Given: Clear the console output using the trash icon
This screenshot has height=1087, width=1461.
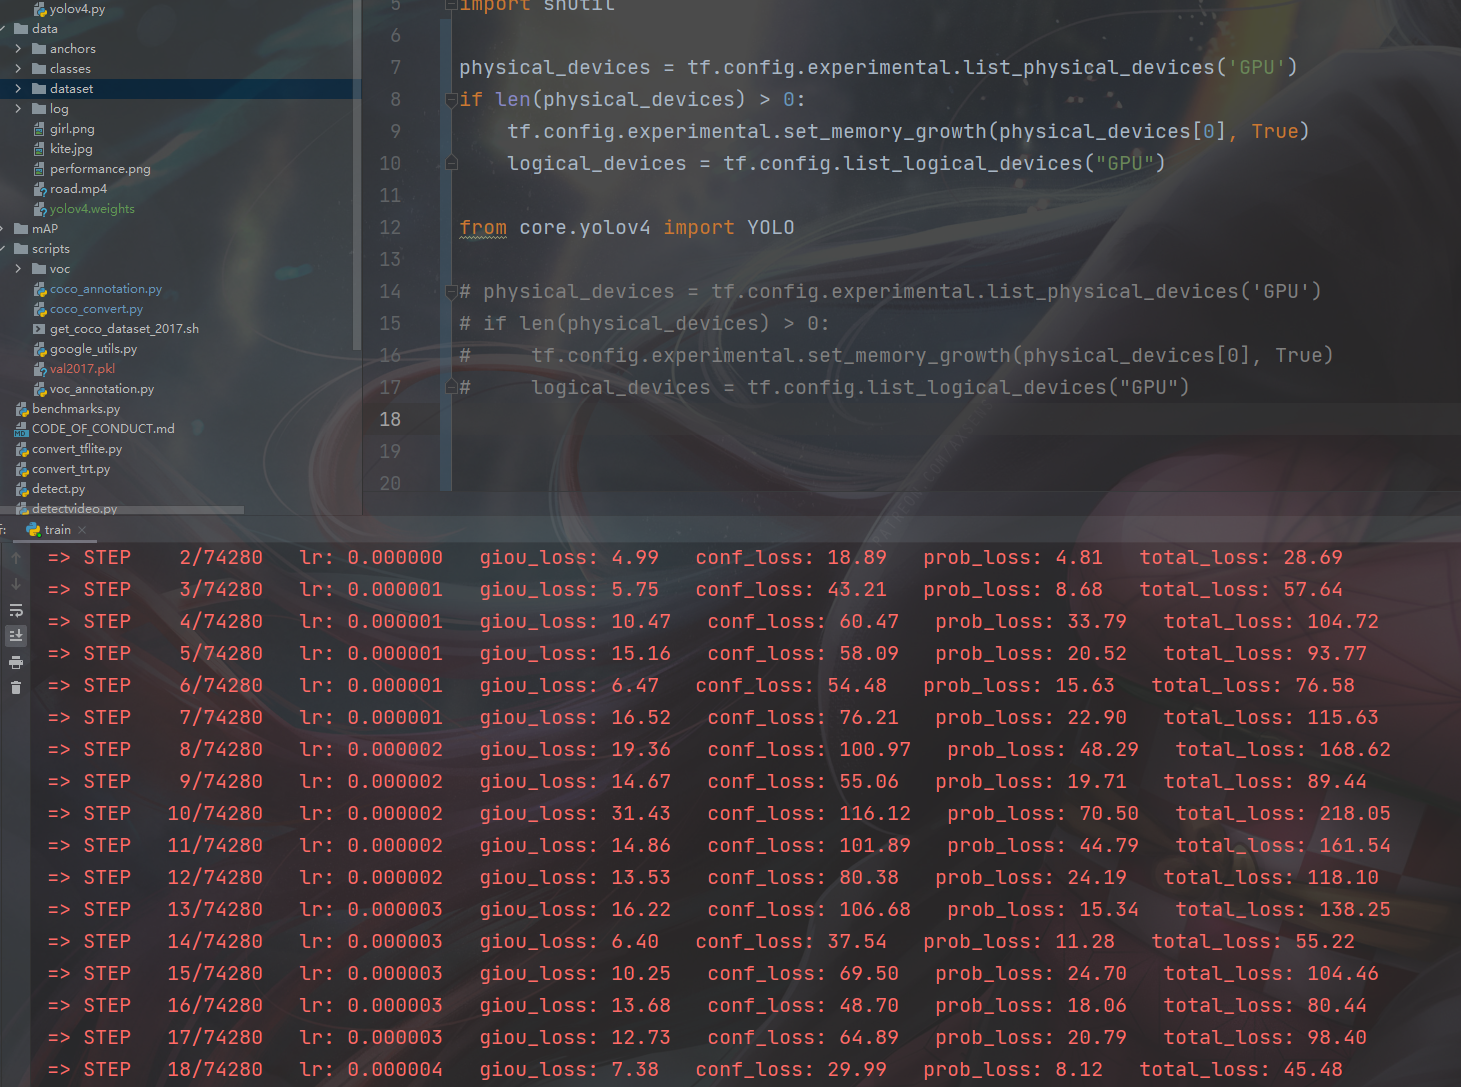Looking at the screenshot, I should tap(15, 687).
